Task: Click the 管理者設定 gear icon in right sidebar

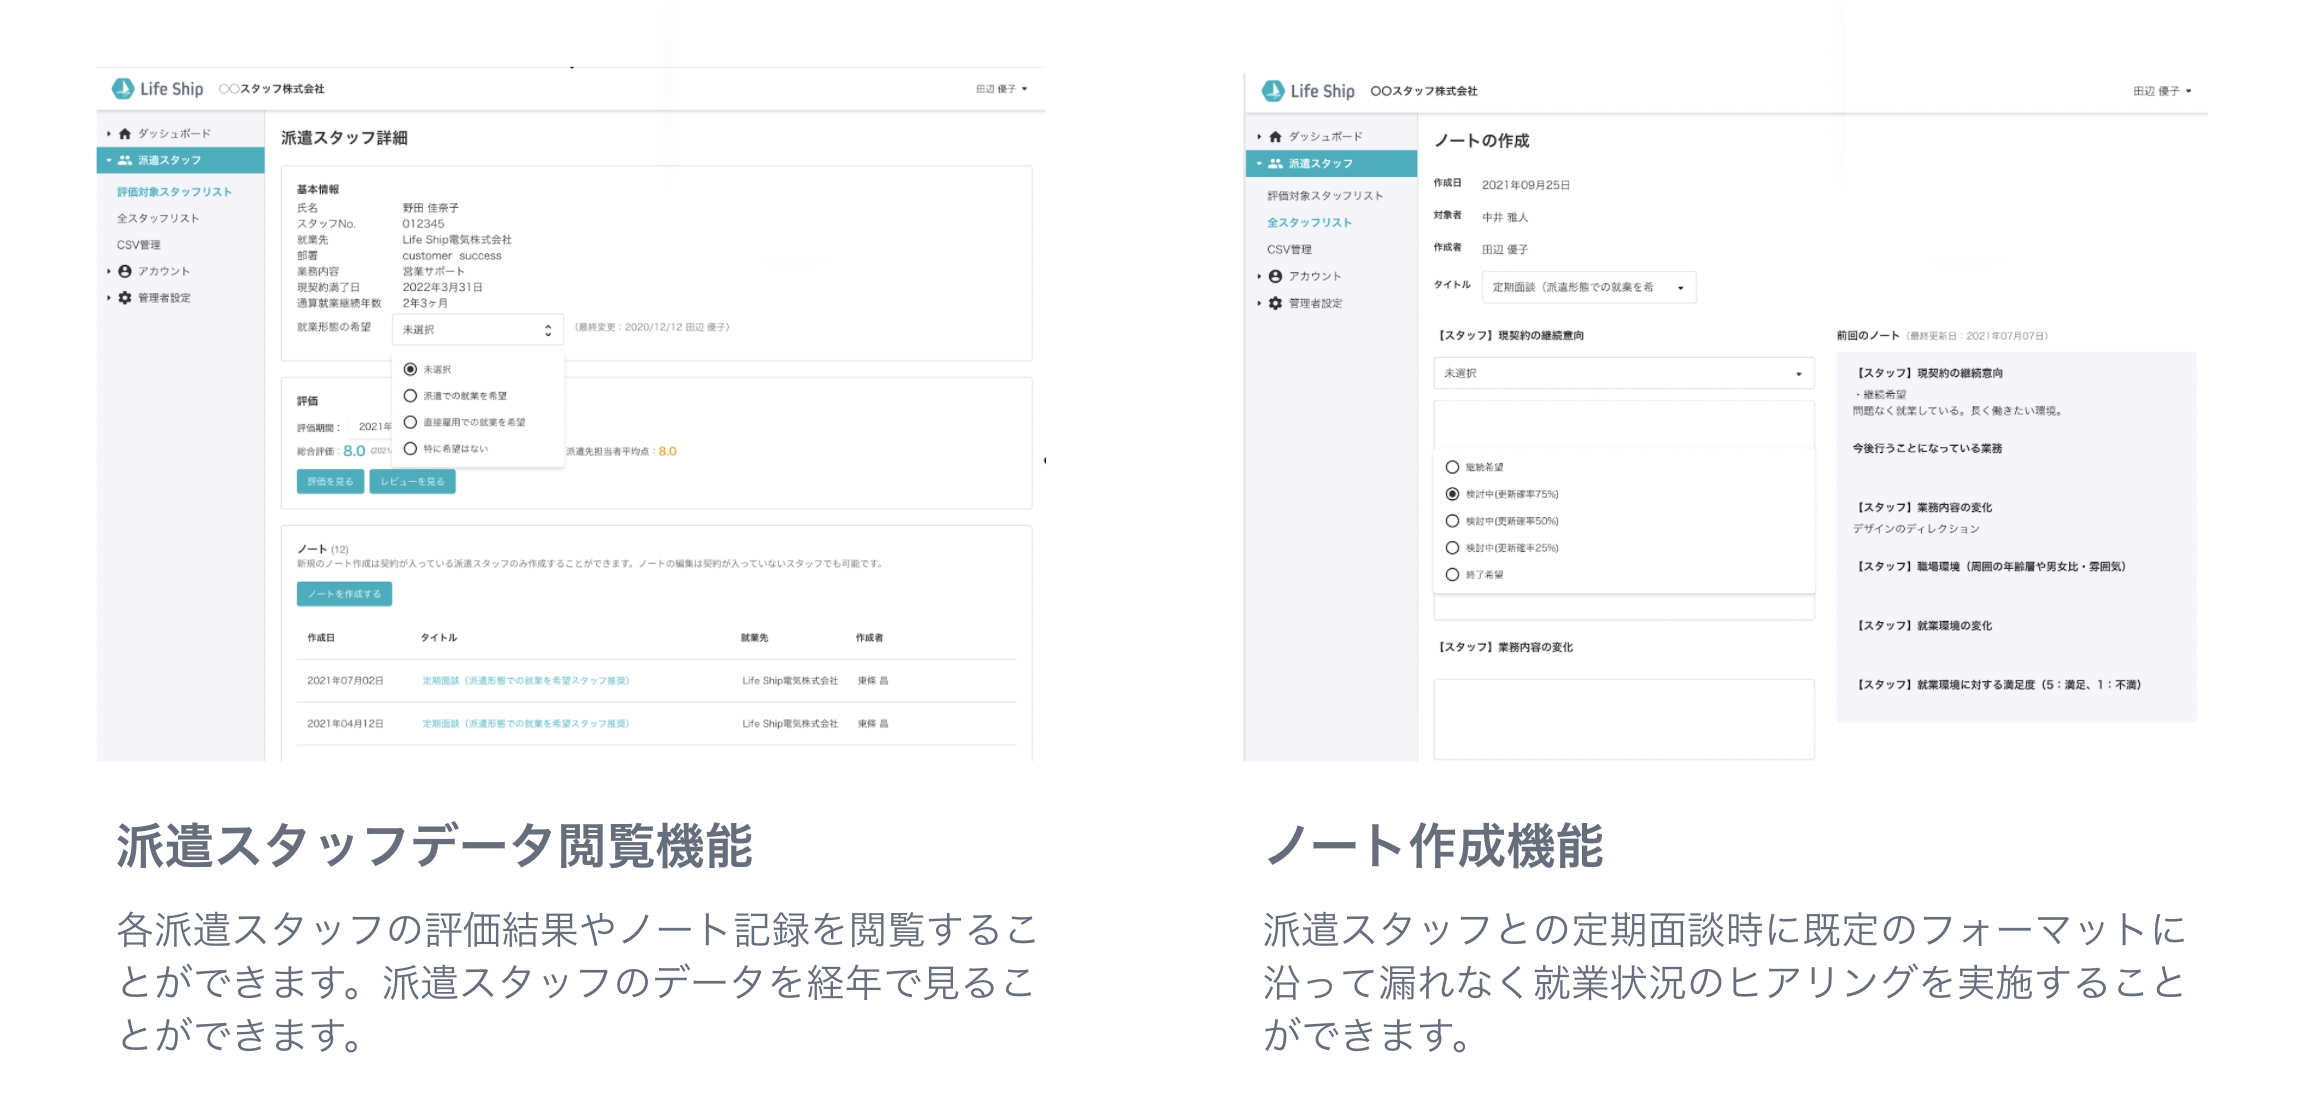Action: pos(1275,303)
